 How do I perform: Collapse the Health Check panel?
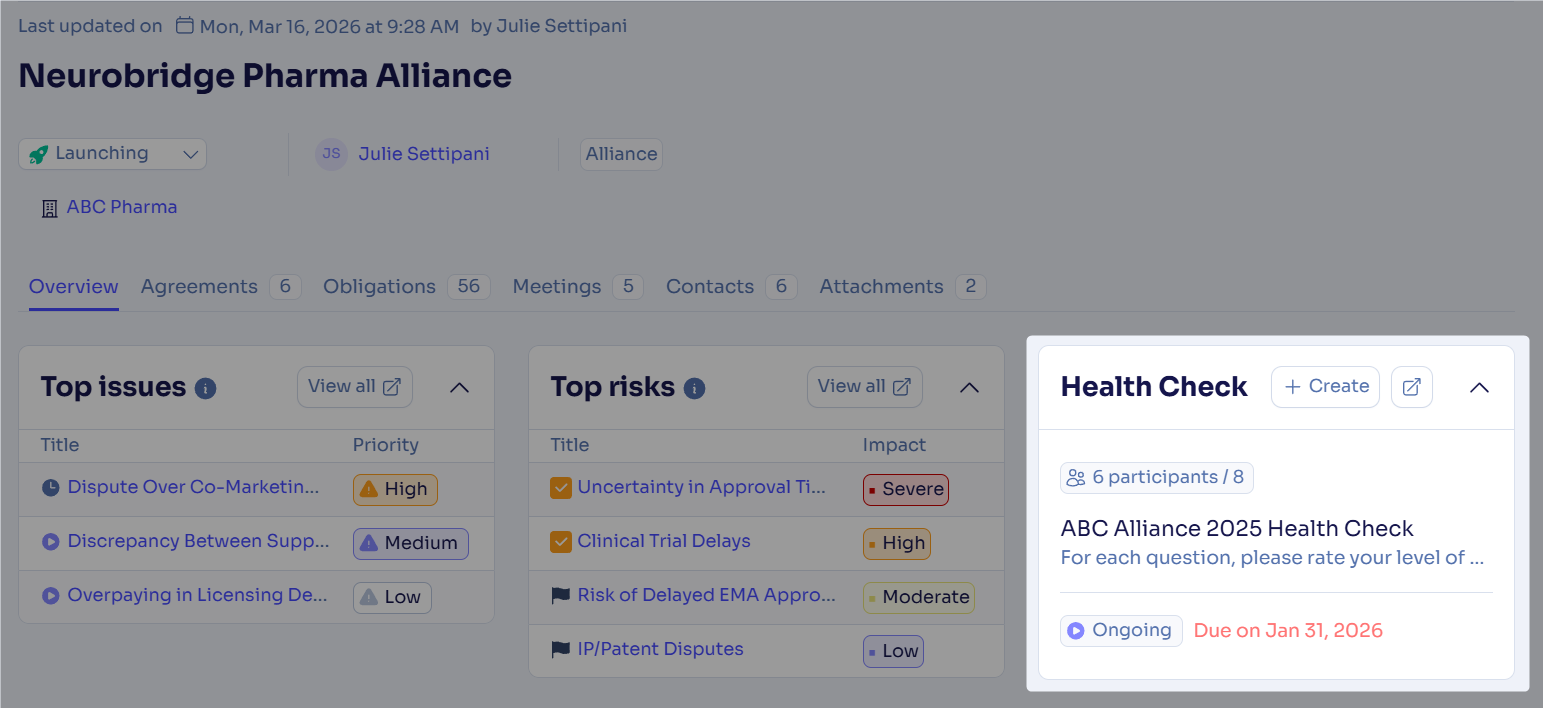coord(1479,387)
